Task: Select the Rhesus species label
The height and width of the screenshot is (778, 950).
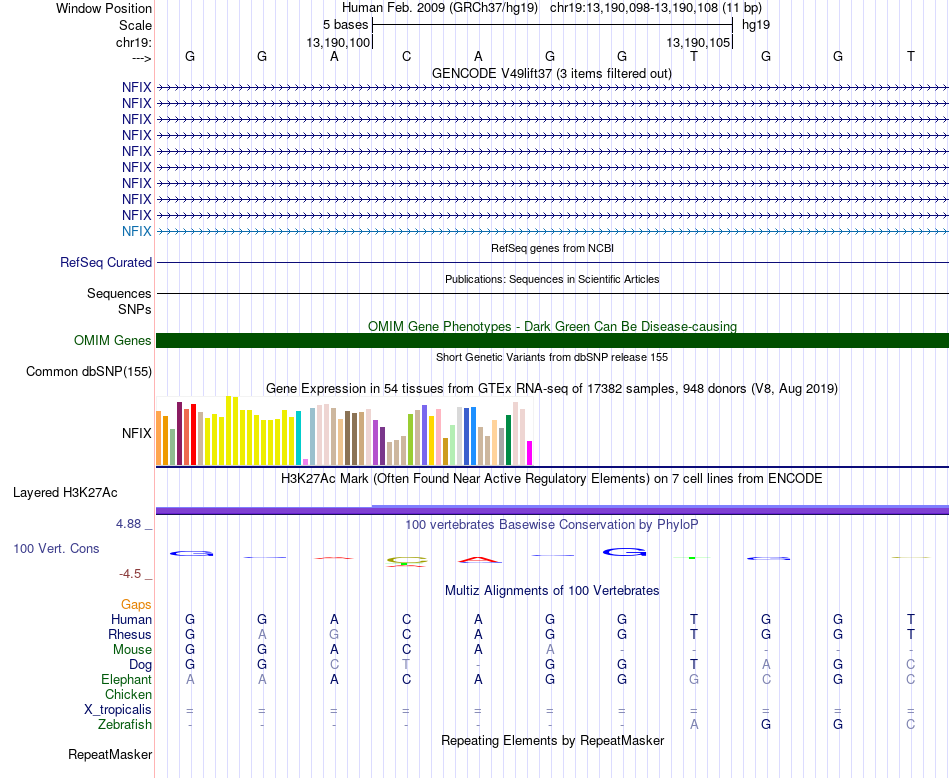Action: [130, 634]
